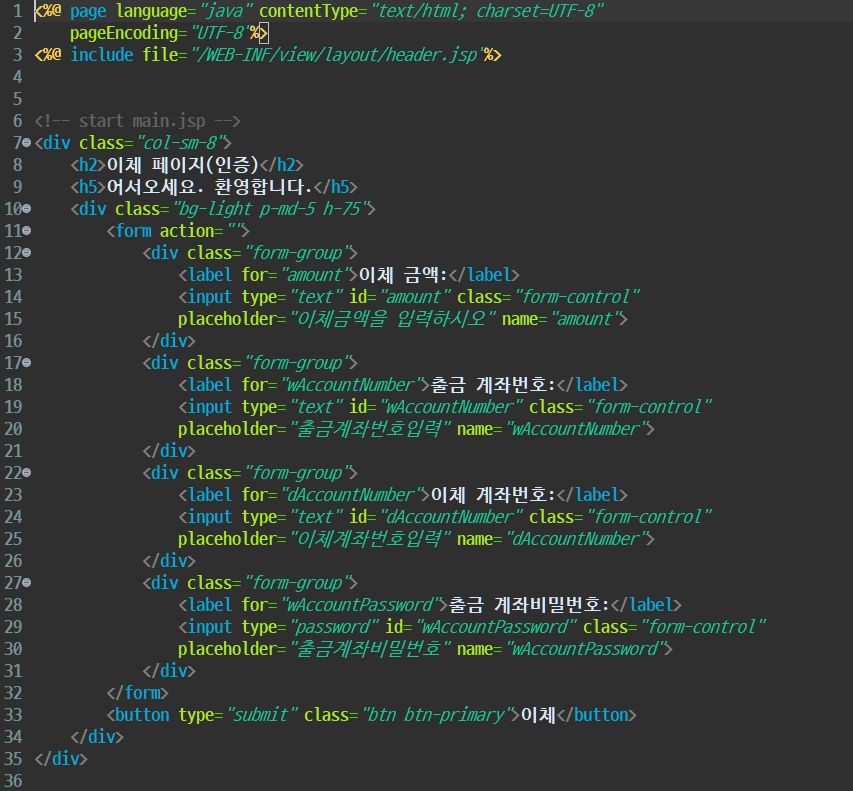Click the h2 text "이체 페이지(인증)"
Screen dimensions: 853x791
[x=182, y=165]
